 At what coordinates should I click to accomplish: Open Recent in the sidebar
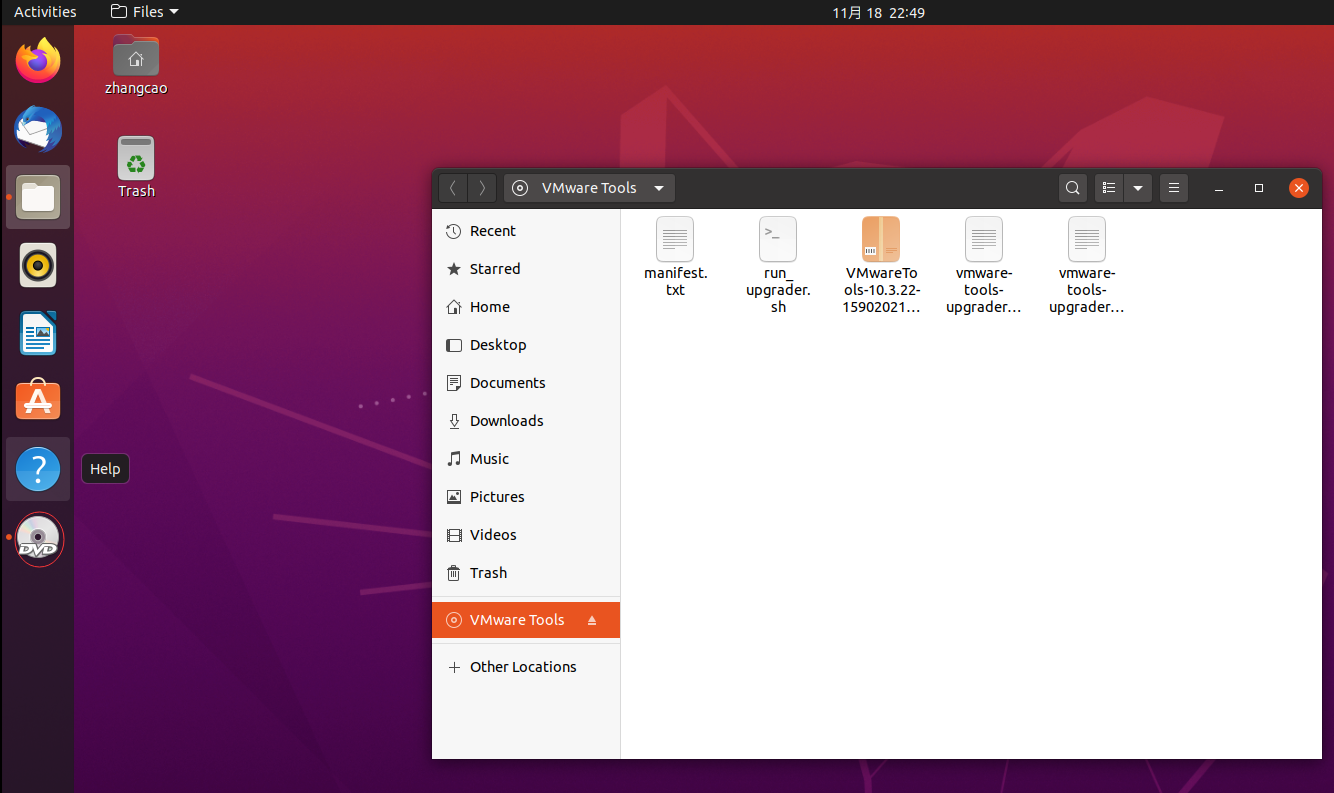526,231
